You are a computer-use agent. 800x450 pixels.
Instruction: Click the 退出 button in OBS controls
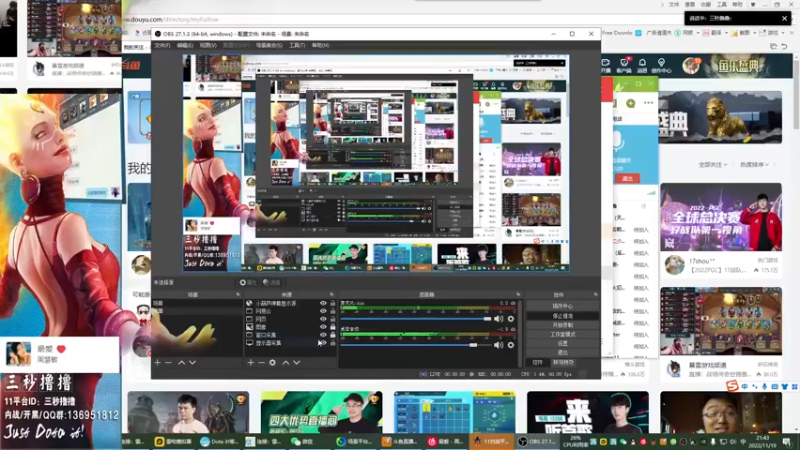[562, 353]
